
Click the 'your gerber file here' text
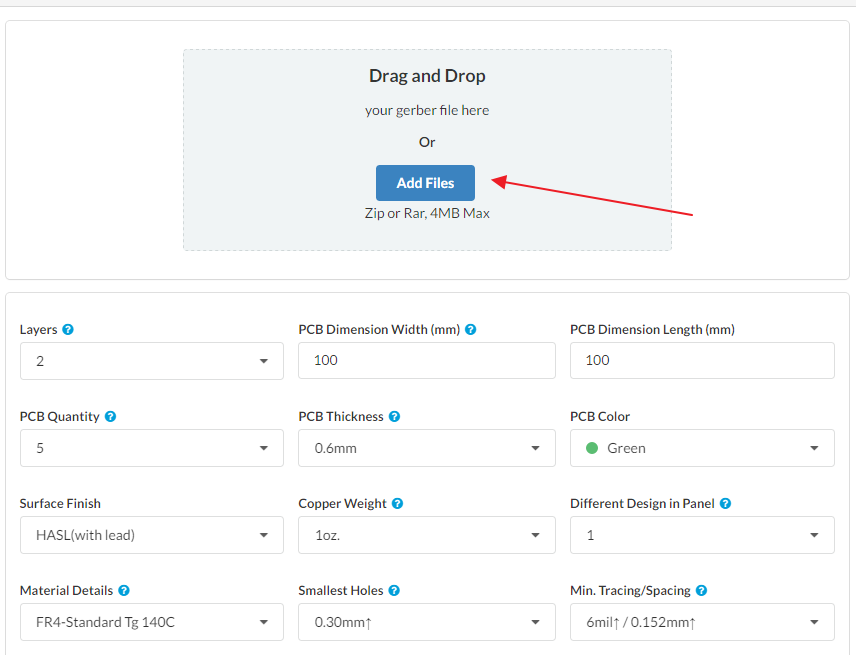tap(427, 110)
